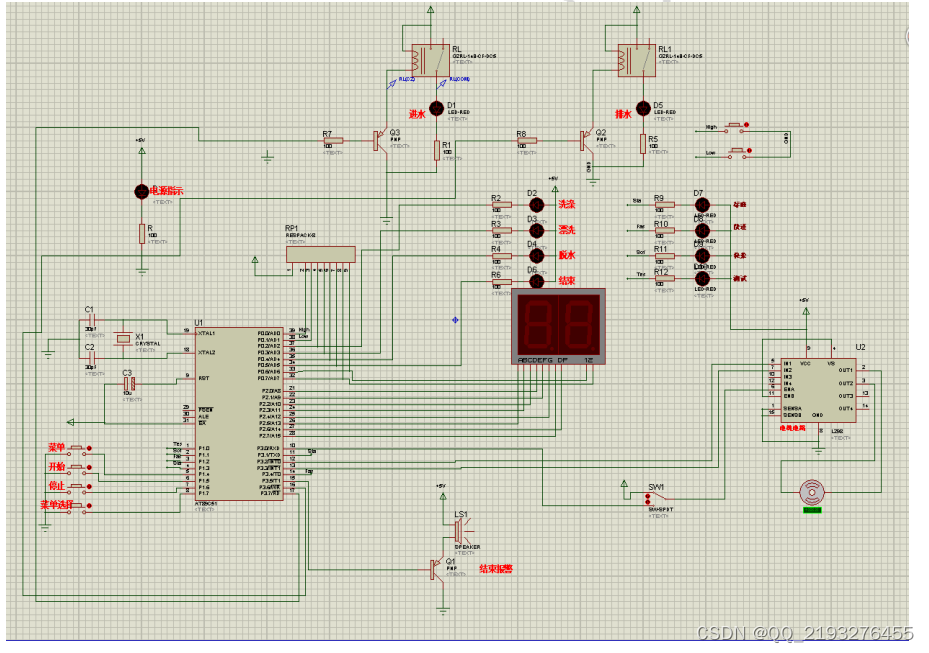Click the D4 LED labeled 脱水

(536, 256)
